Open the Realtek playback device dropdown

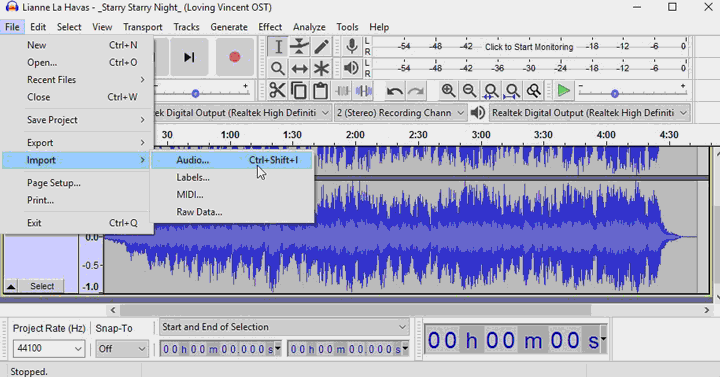[x=590, y=113]
